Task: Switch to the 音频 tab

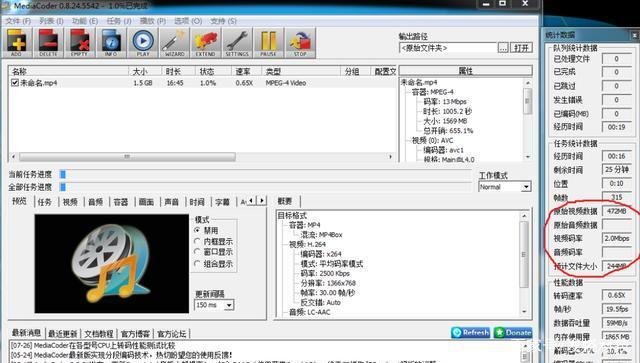Action: (x=96, y=202)
